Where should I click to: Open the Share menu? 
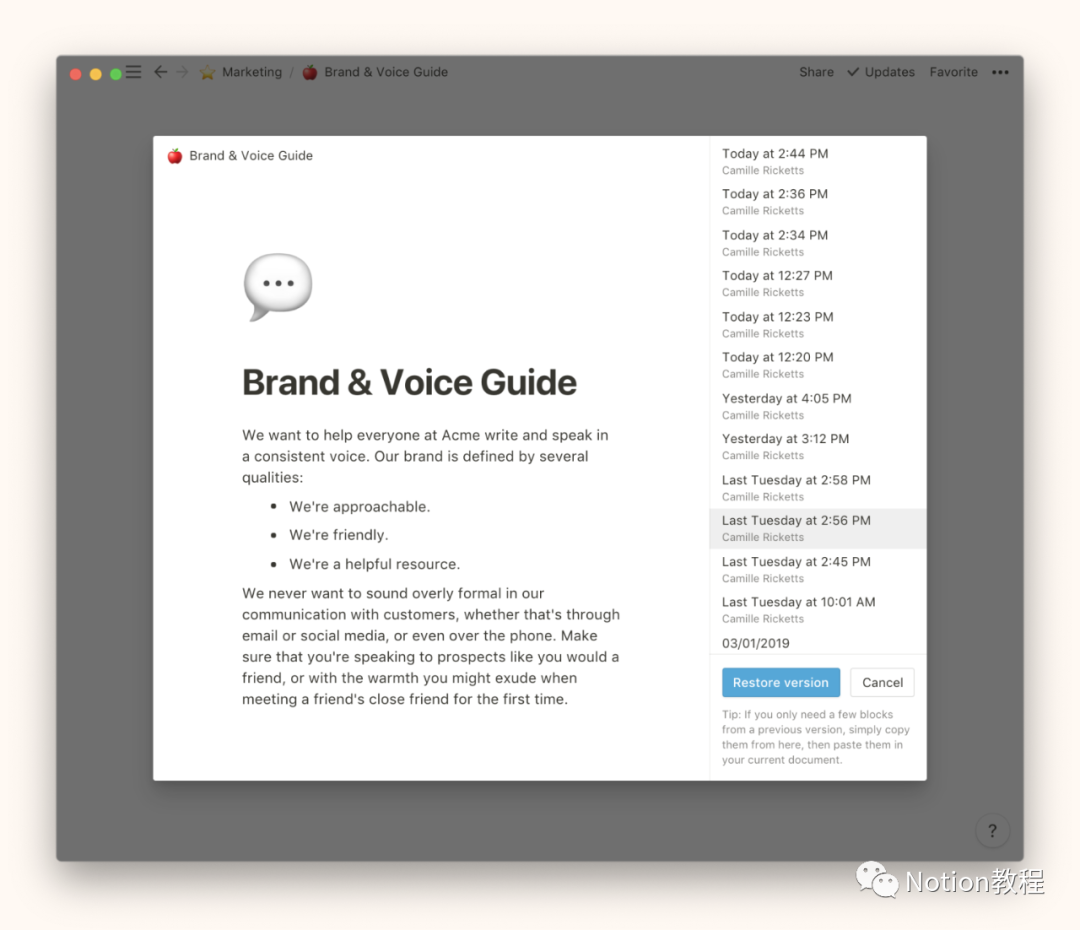tap(816, 72)
